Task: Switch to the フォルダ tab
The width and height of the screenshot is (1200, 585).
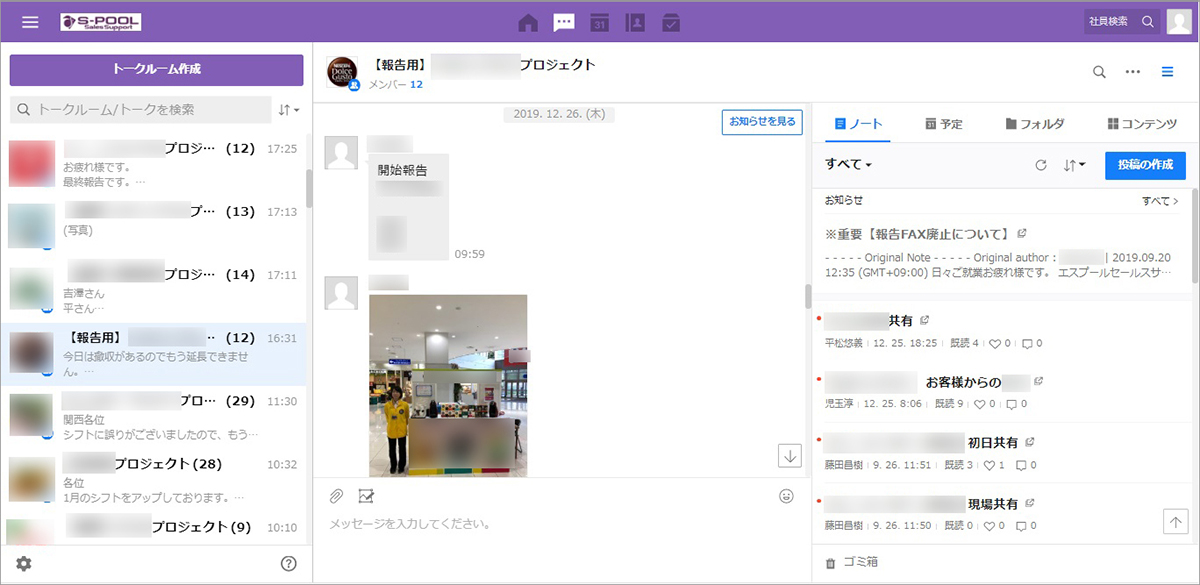Action: click(1034, 124)
